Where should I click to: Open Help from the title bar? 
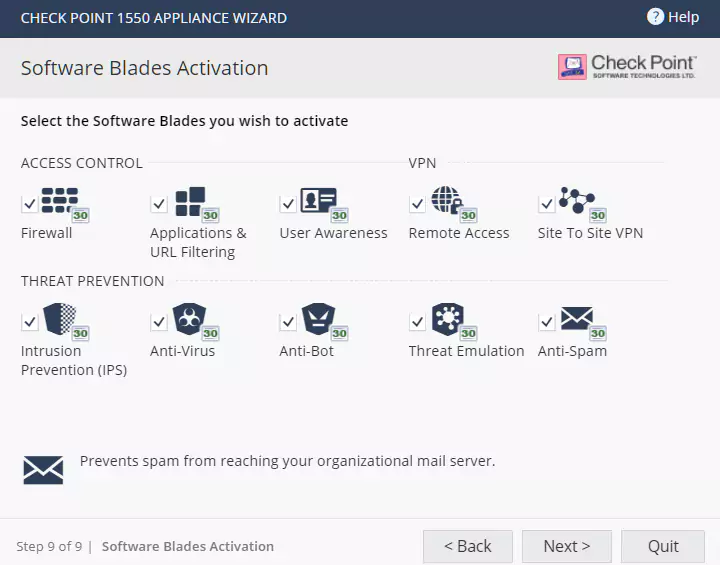tap(673, 17)
